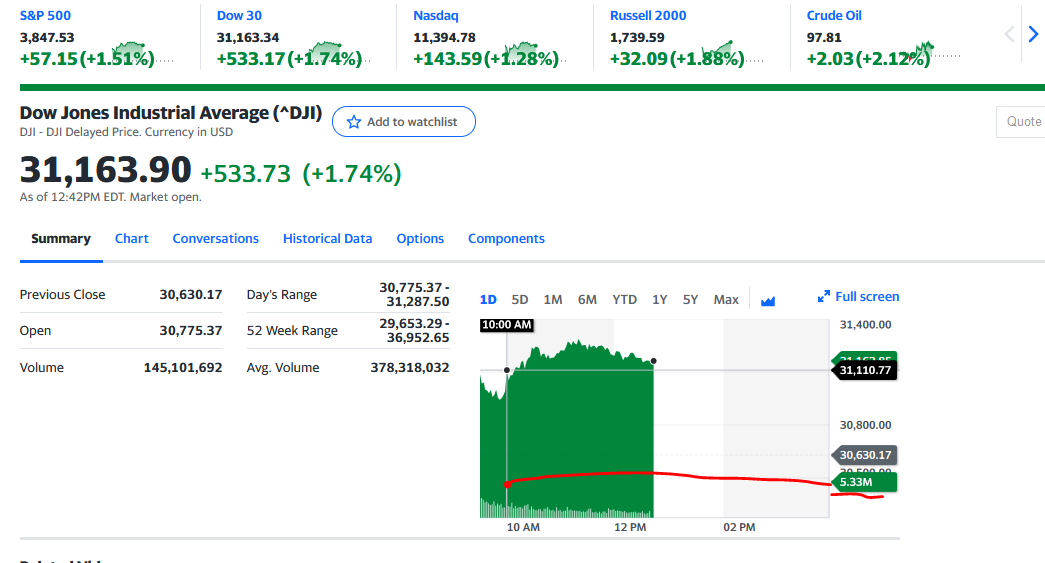Select the 1M chart range
Image resolution: width=1045 pixels, height=563 pixels.
tap(552, 300)
